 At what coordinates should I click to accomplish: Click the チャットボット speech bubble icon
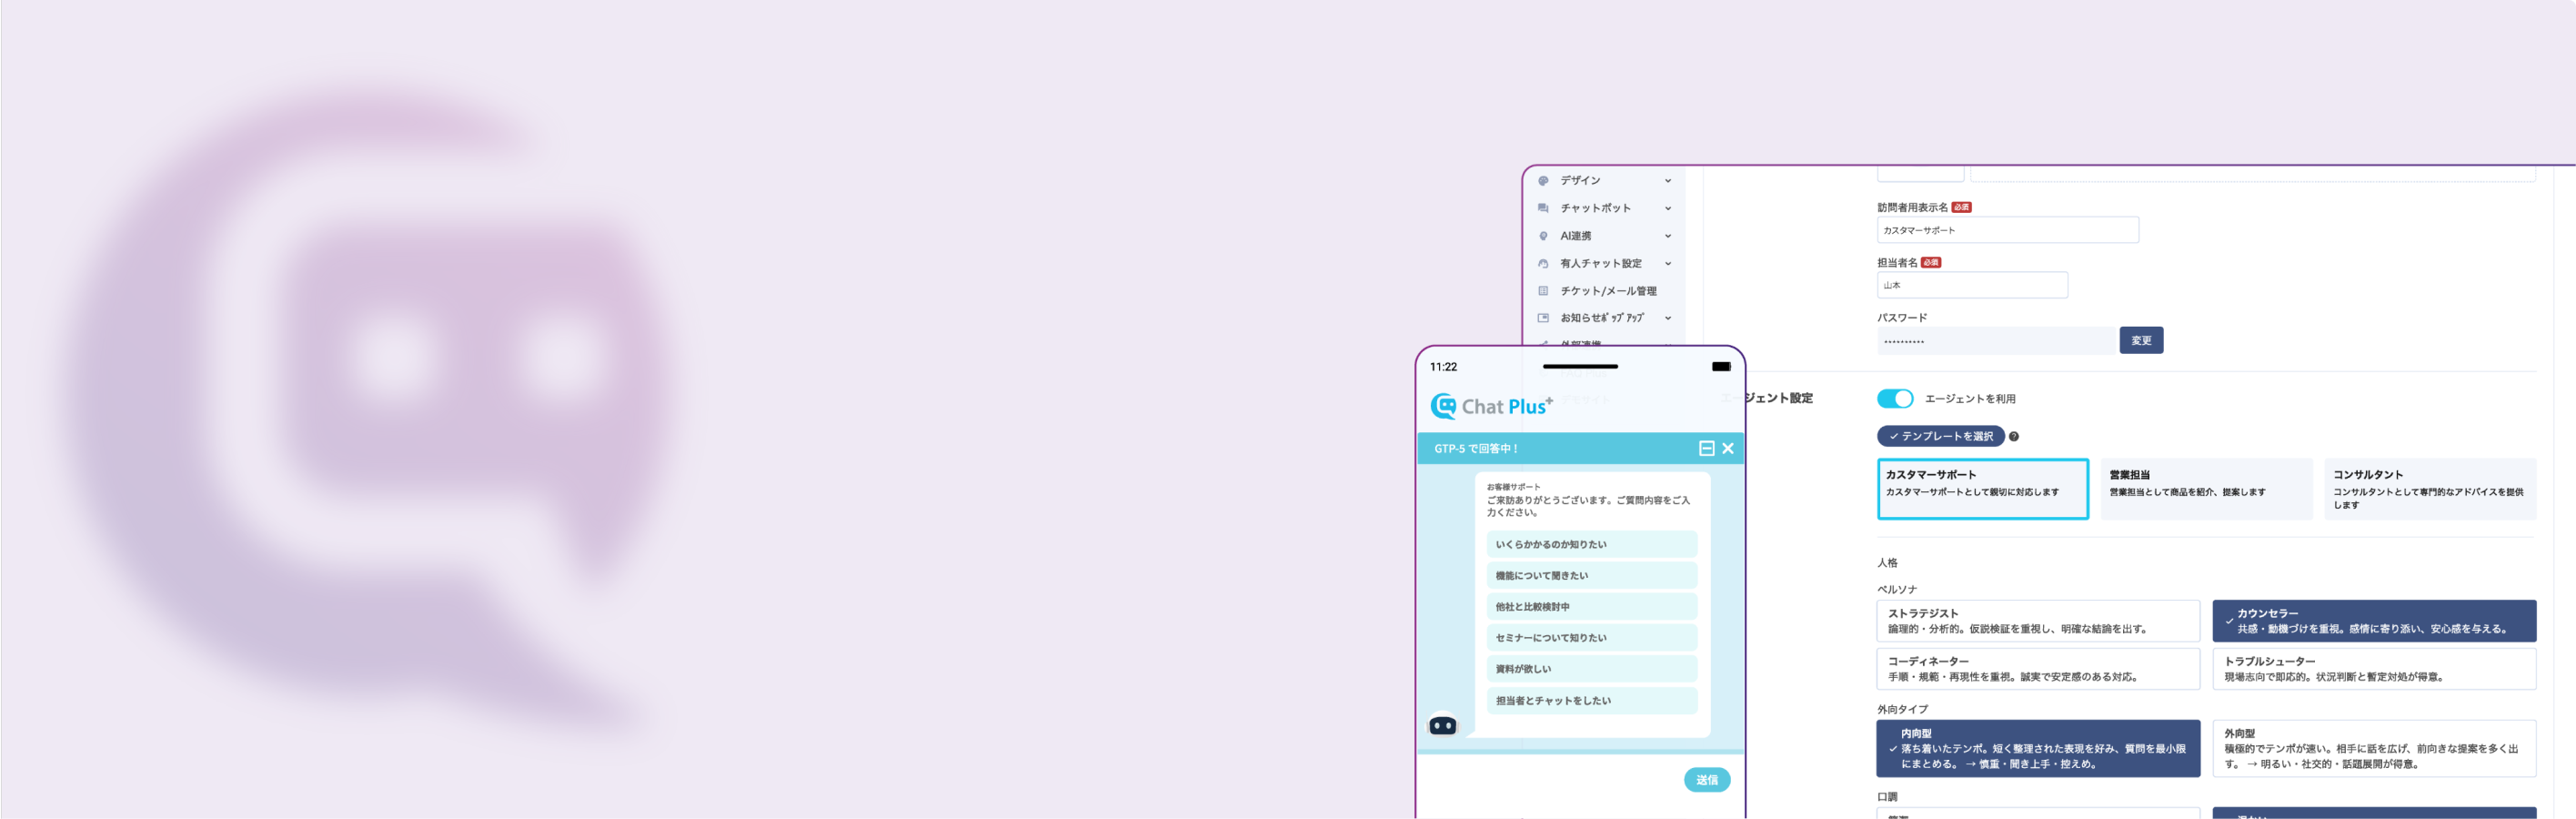[x=1543, y=208]
